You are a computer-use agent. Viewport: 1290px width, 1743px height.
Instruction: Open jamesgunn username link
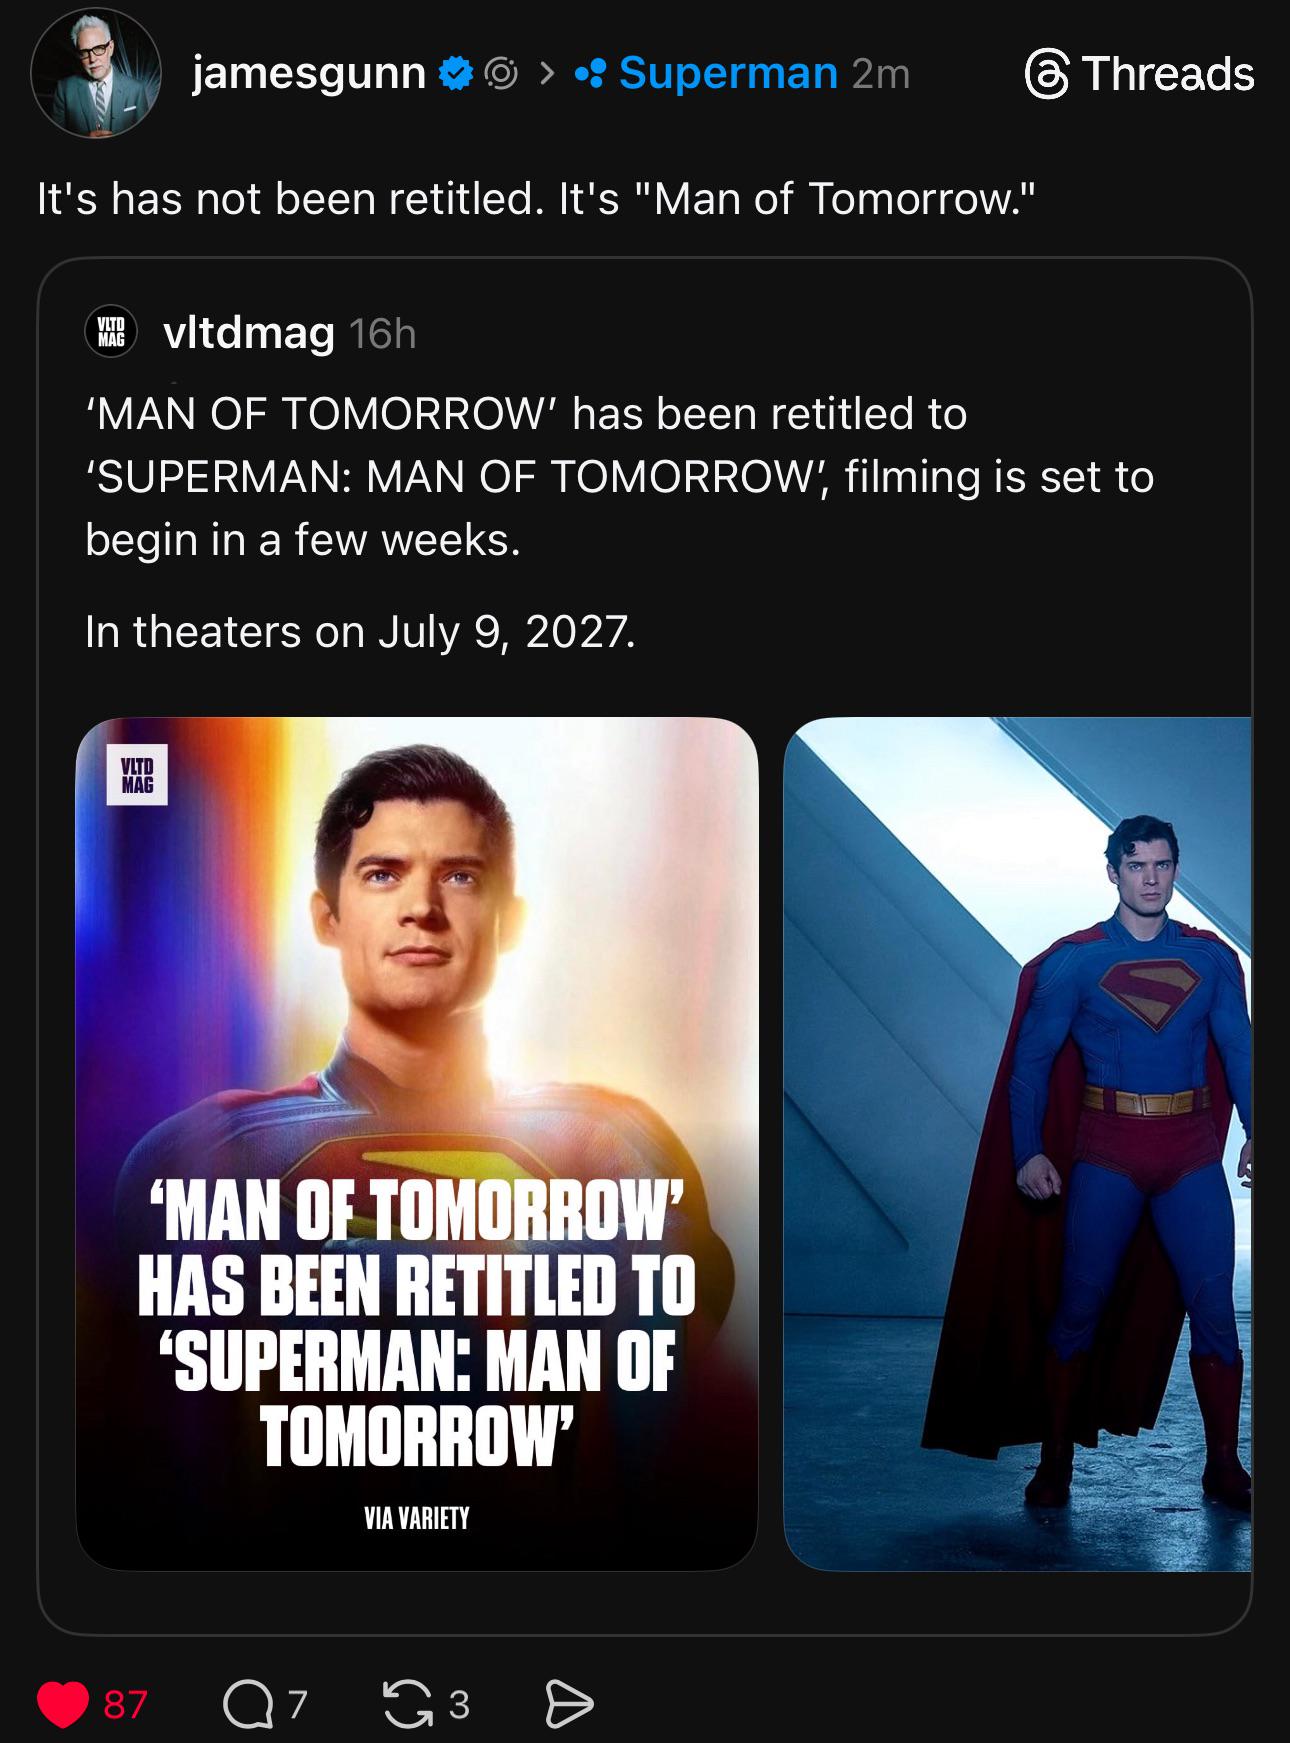pos(309,73)
